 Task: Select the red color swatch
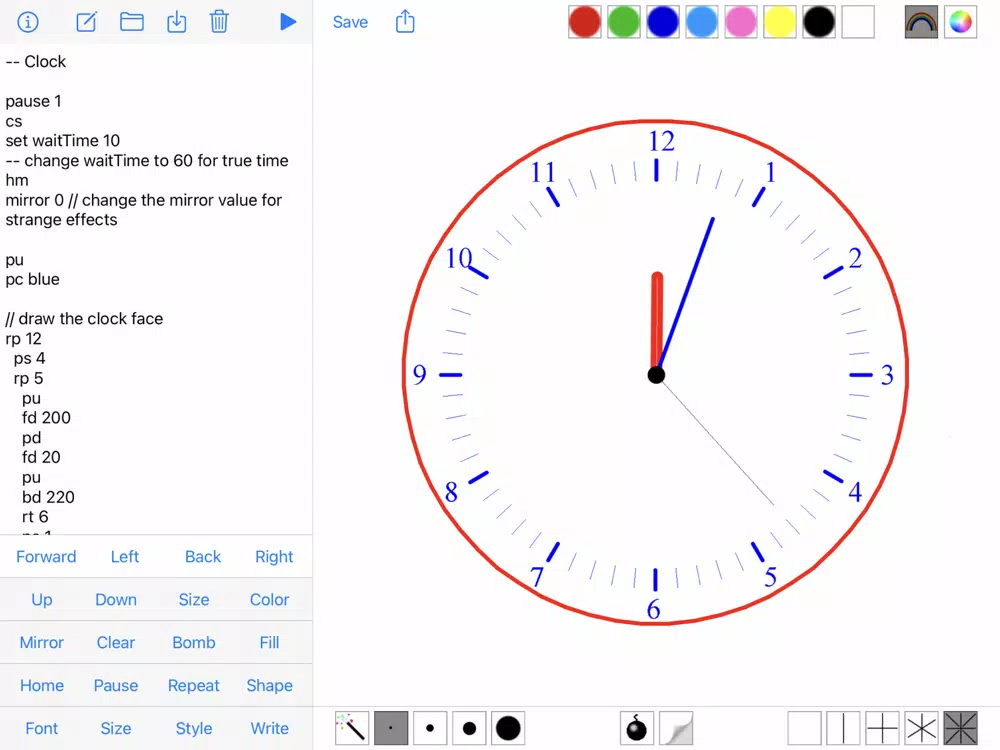click(x=585, y=22)
